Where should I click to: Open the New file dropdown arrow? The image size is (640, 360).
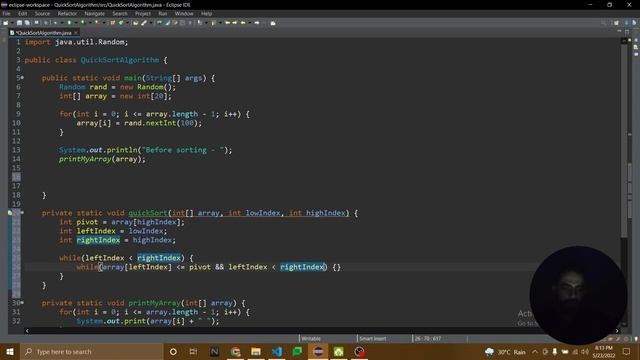pyautogui.click(x=12, y=23)
